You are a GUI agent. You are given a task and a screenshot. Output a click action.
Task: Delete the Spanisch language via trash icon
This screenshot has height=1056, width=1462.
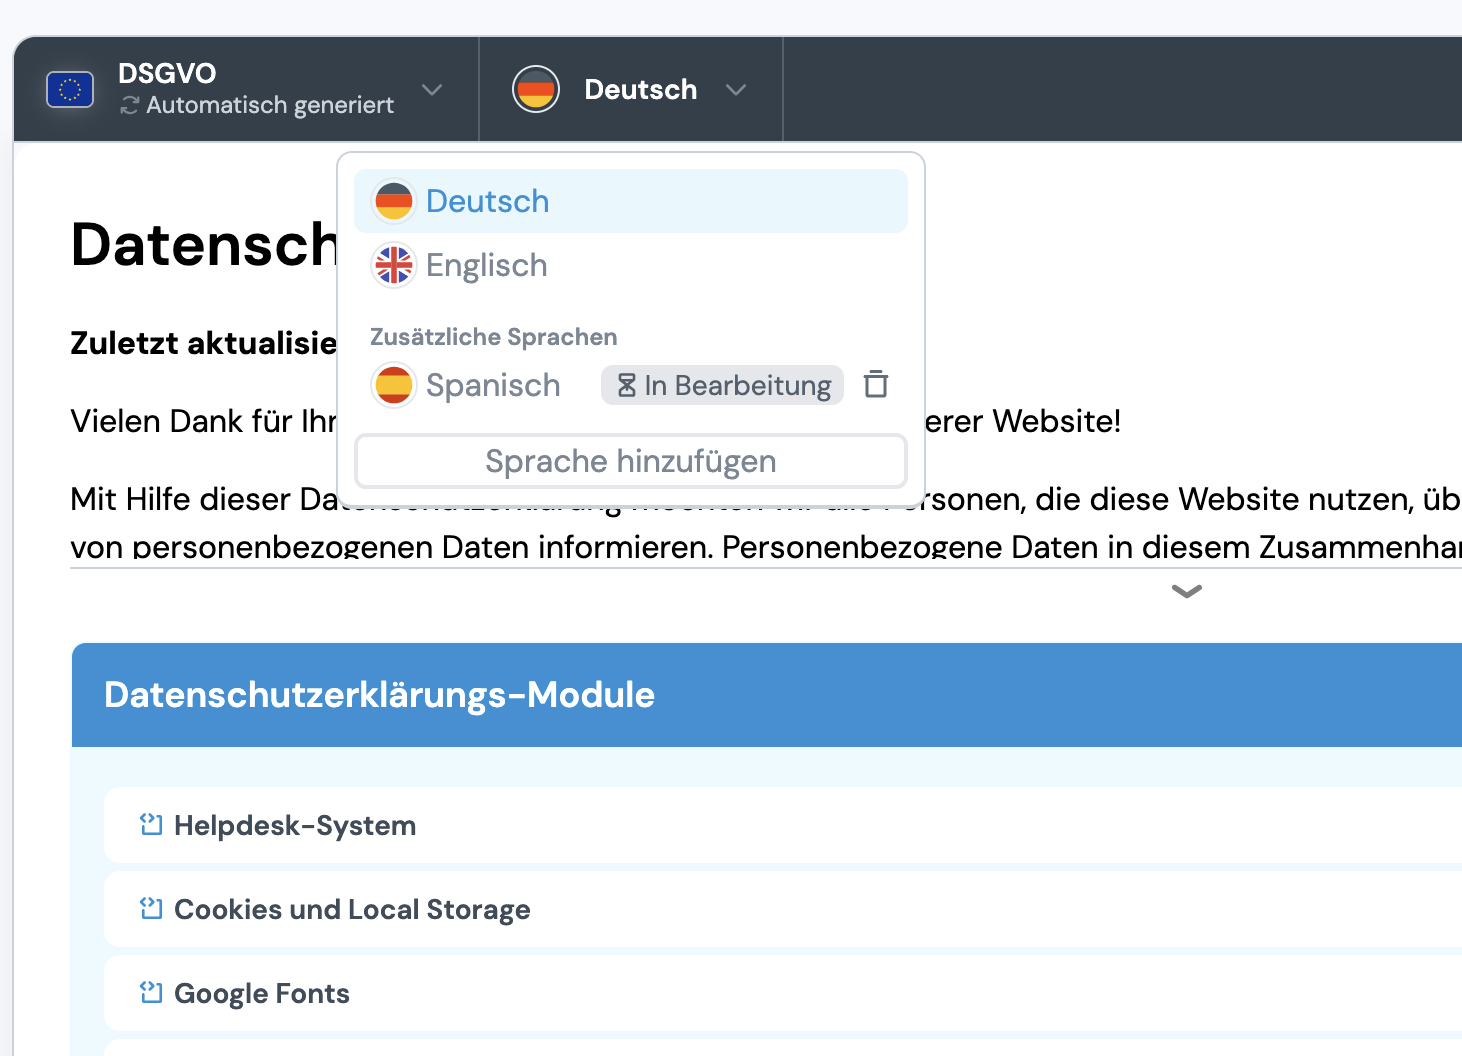pos(876,384)
